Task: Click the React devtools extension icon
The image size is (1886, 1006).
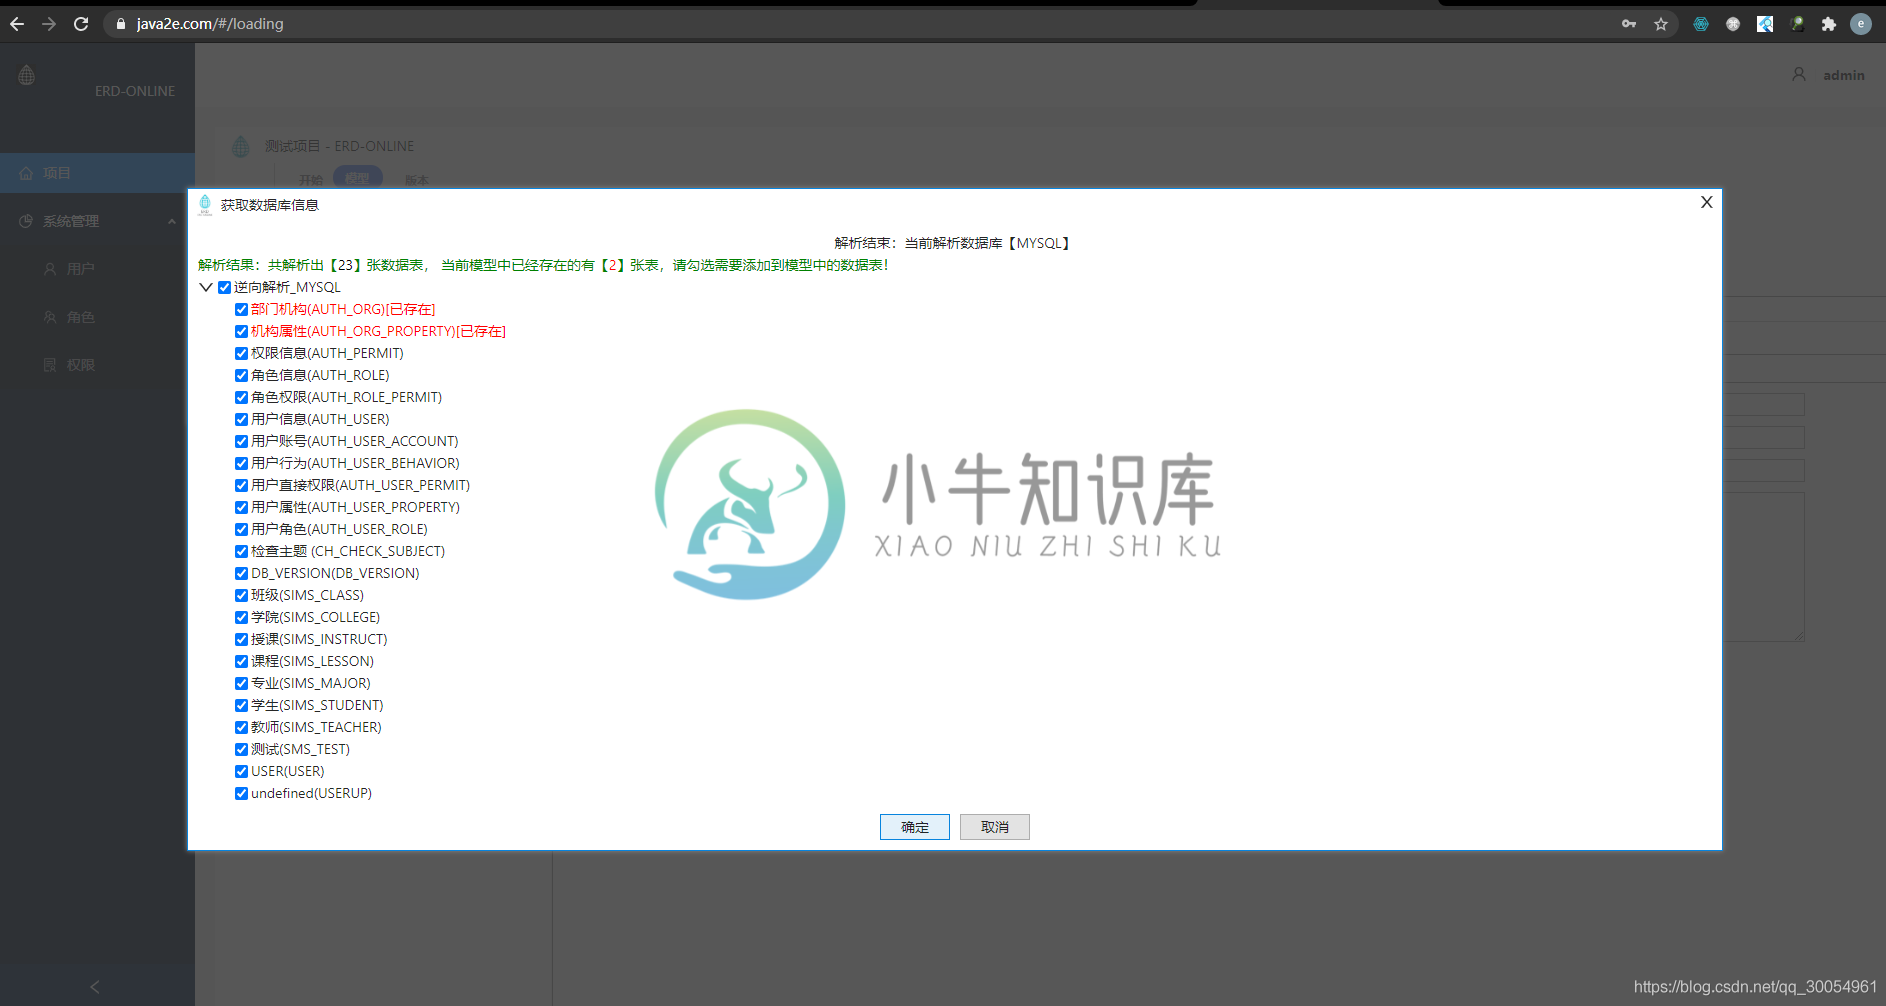Action: (1701, 24)
